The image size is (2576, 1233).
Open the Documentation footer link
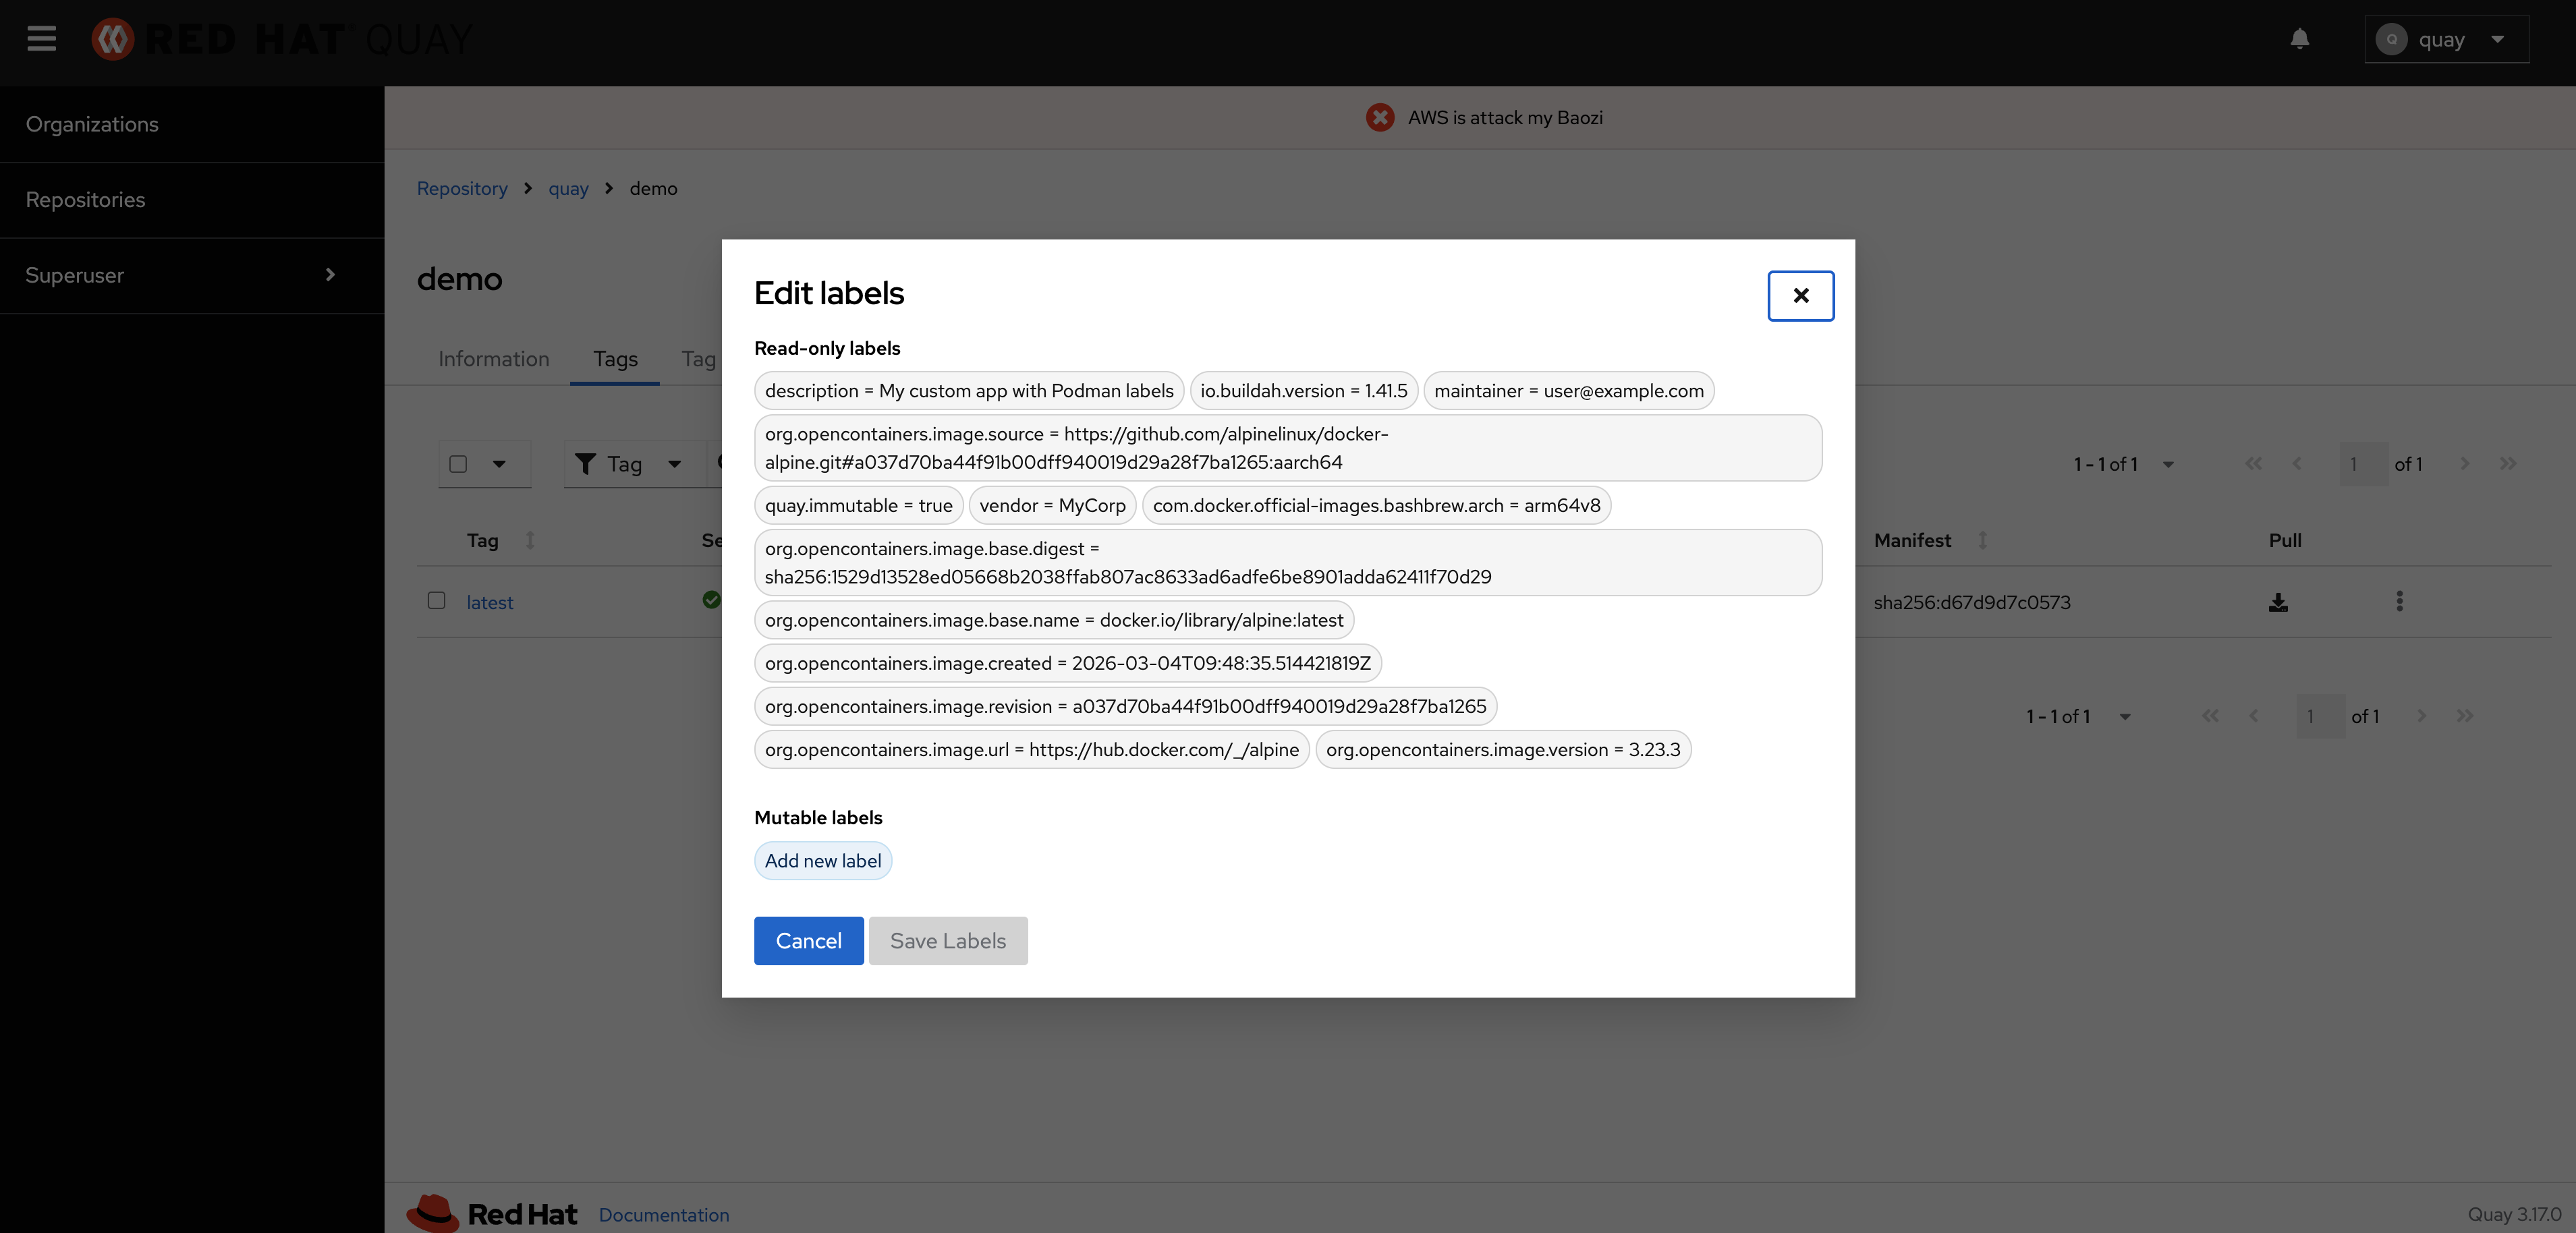pos(664,1214)
